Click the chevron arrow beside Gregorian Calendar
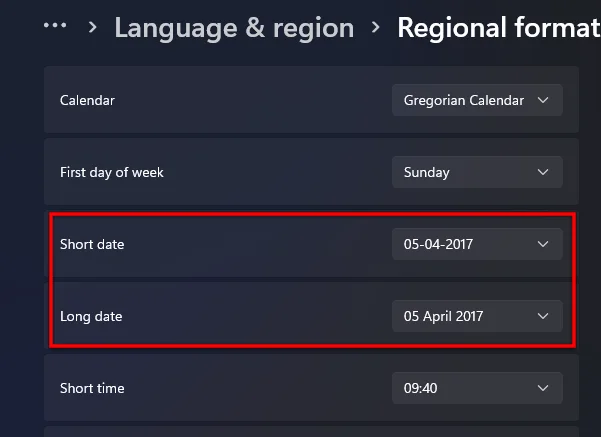Screen dimensions: 601x437 (x=543, y=101)
